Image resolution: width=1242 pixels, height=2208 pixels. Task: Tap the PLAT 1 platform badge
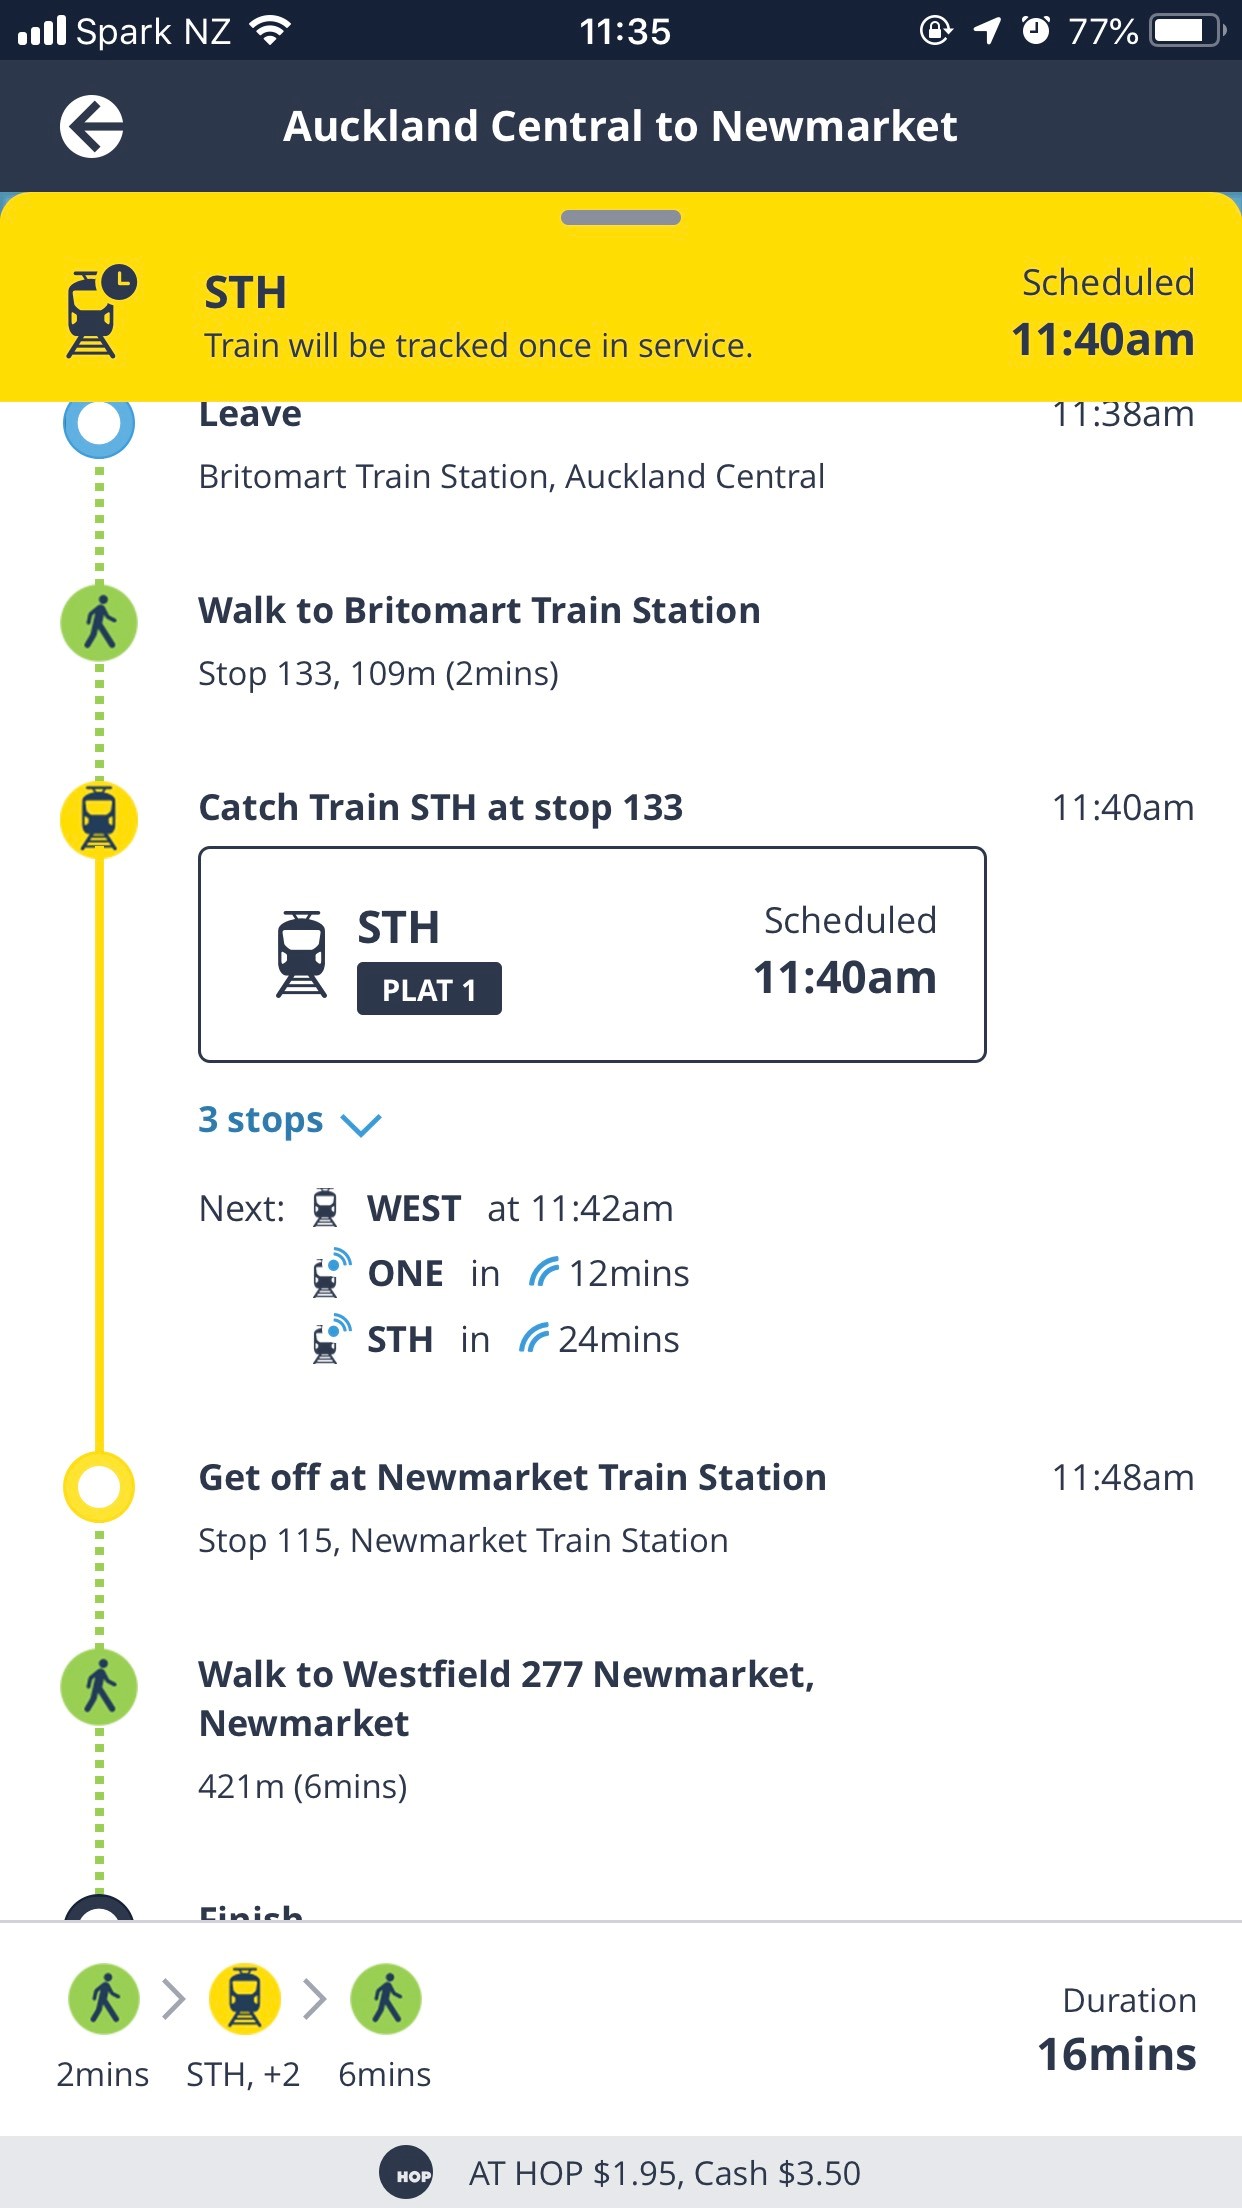click(429, 989)
